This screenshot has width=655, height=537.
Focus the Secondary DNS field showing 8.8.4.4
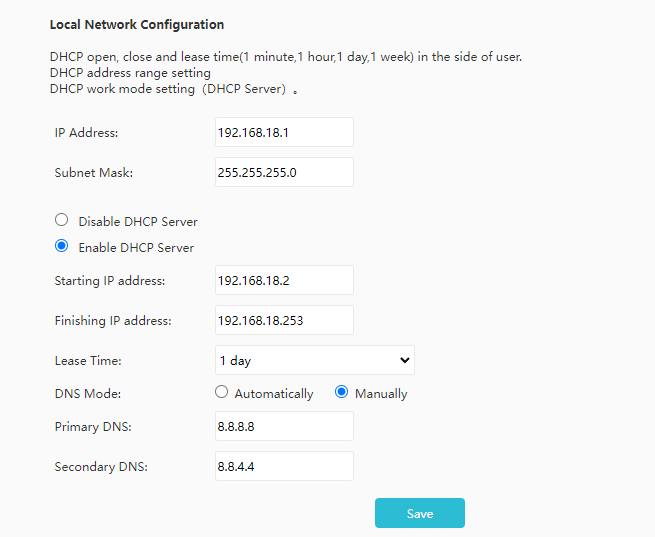[284, 466]
